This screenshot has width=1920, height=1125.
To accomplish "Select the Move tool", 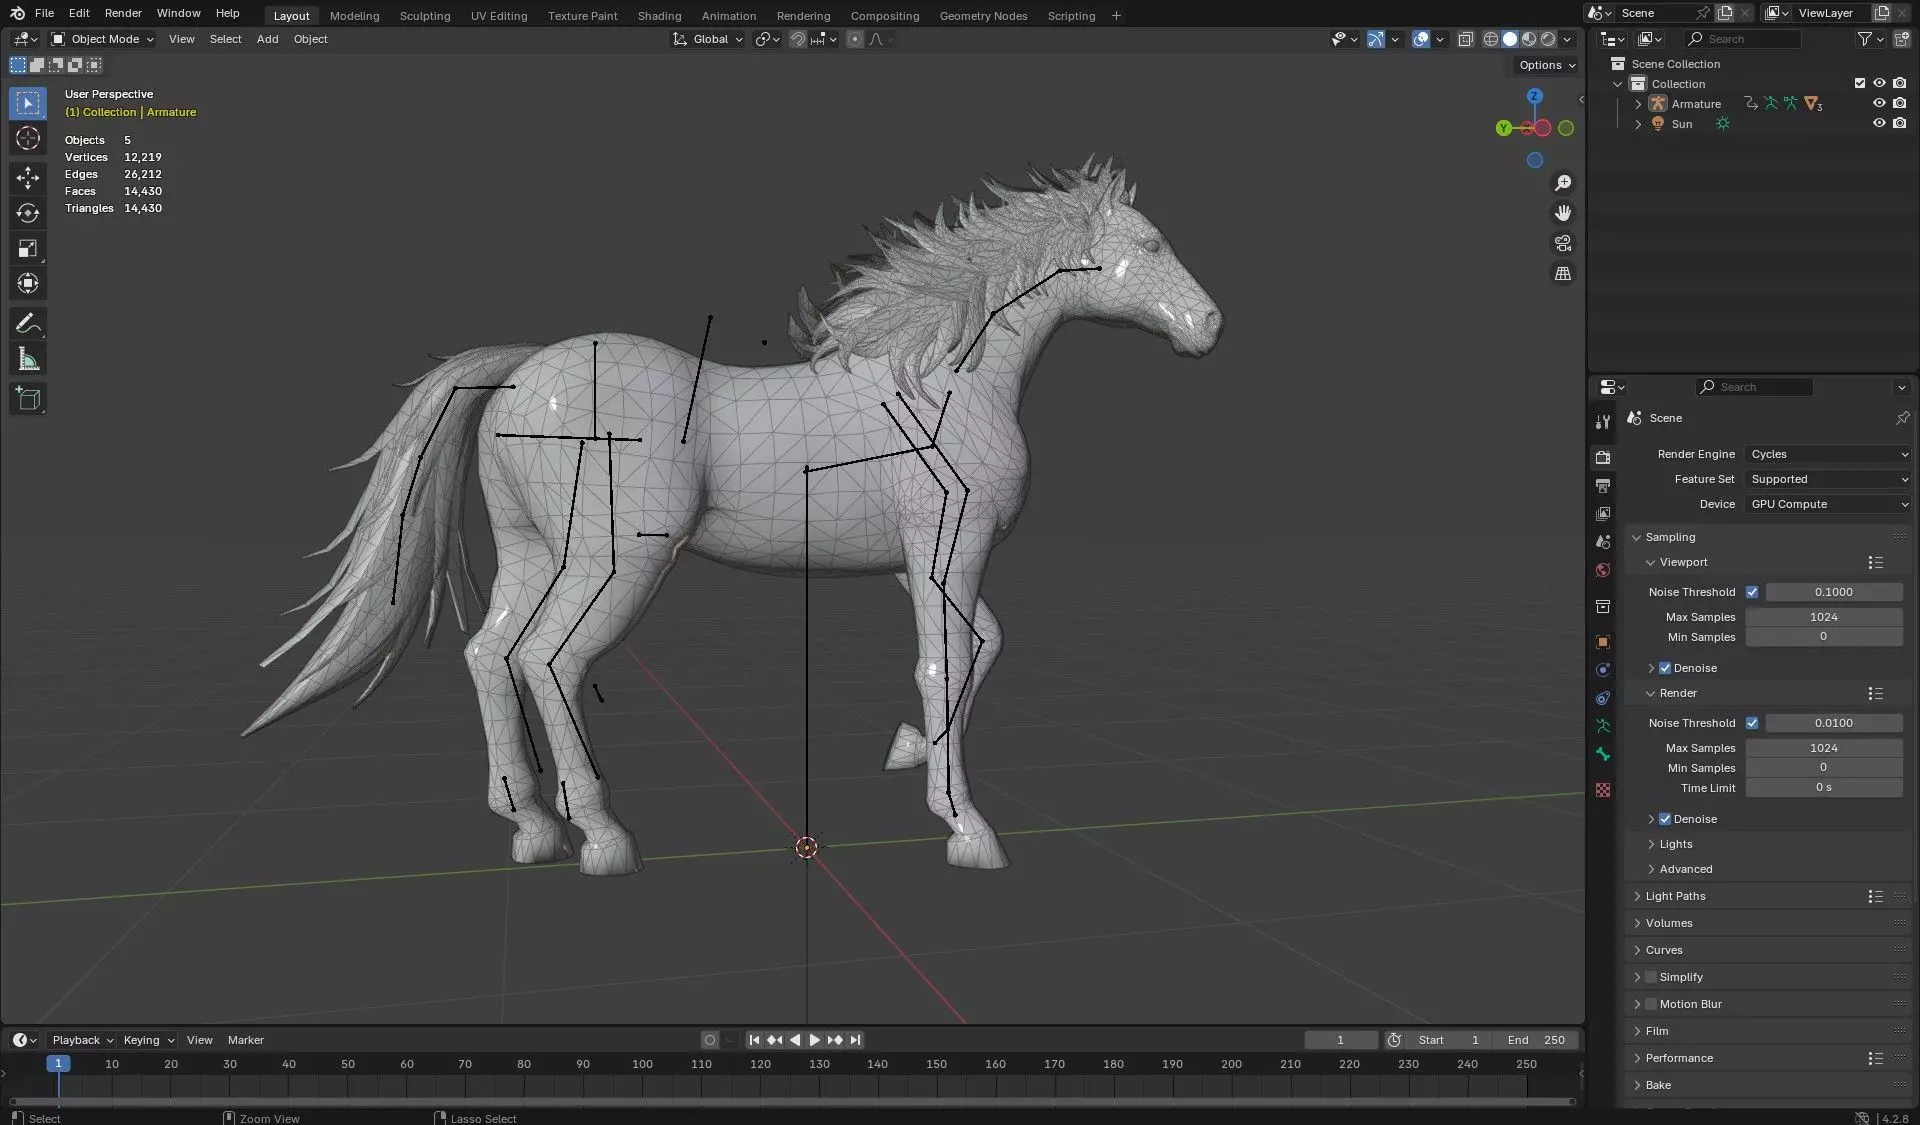I will coord(28,178).
